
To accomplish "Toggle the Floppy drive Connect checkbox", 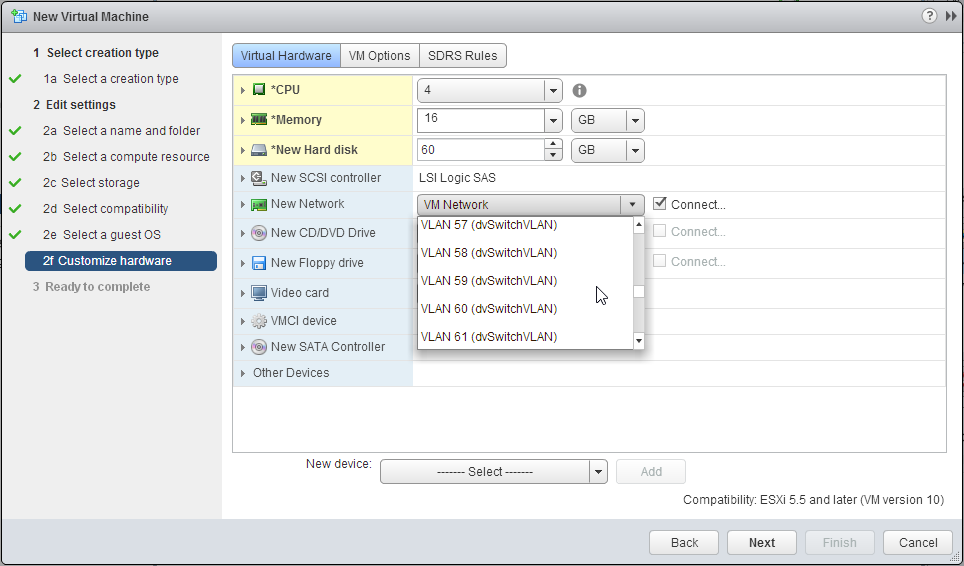I will tap(660, 261).
